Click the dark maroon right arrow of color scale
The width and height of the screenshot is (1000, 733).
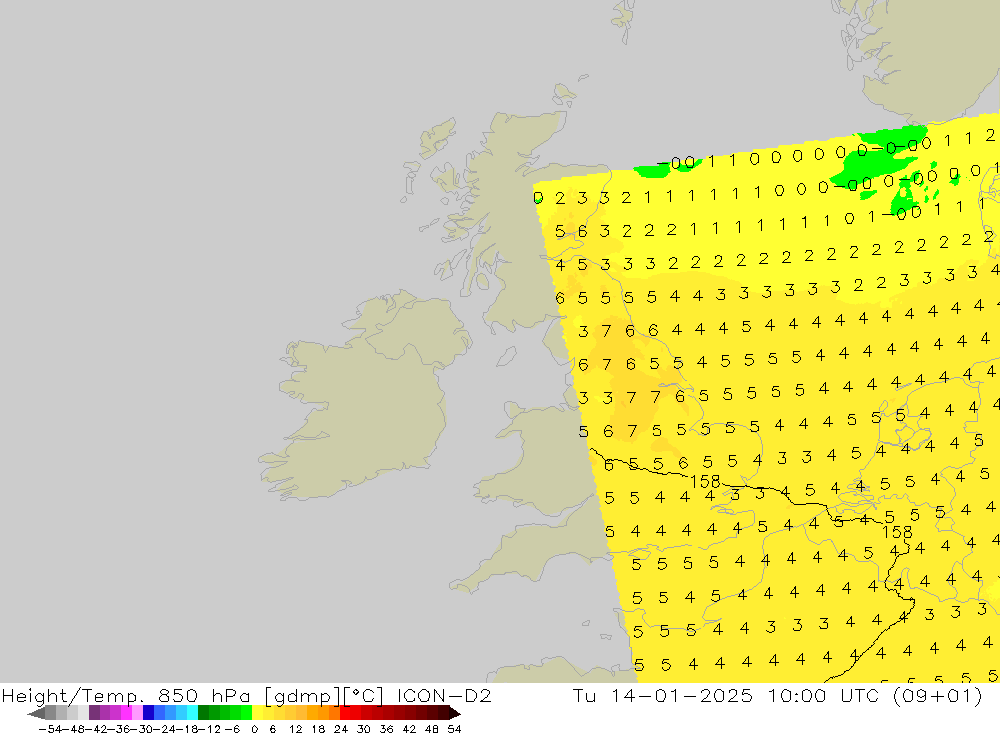pos(453,713)
